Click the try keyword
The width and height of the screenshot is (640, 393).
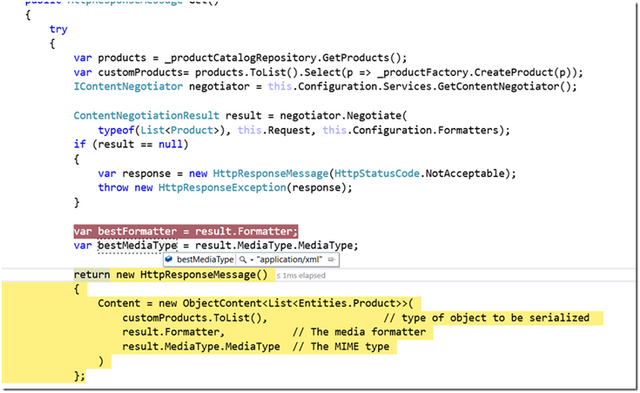tap(58, 29)
